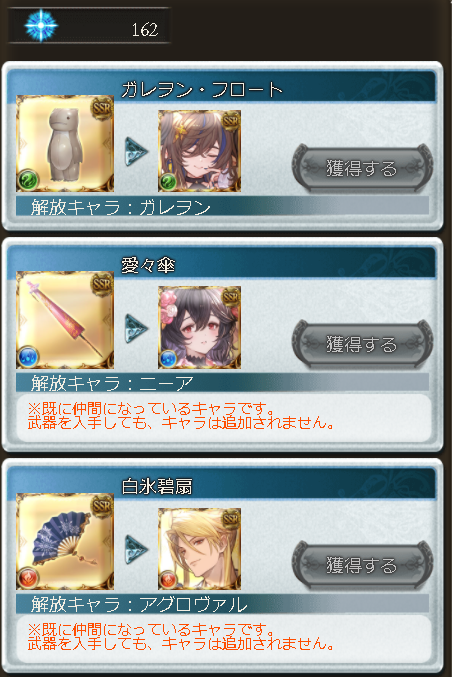This screenshot has width=452, height=677.
Task: Select the 愛々傘 umbrella weapon thumbnail
Action: pos(65,320)
